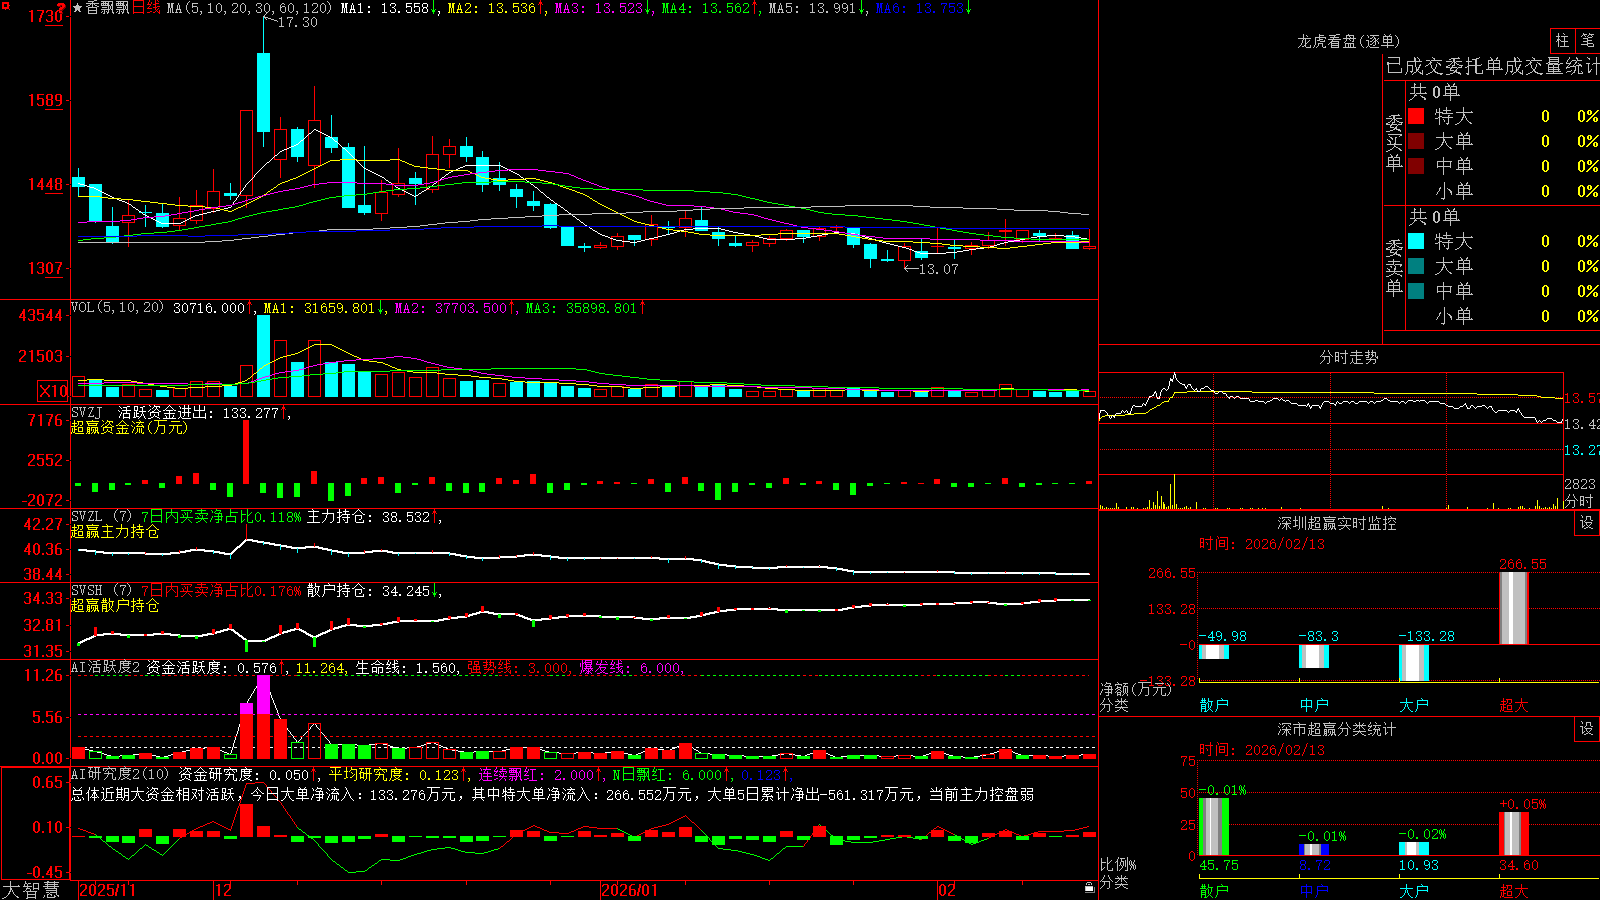Click the MA(5,10,20,30,60,120) indicator parameters
The image size is (1600, 900).
[249, 8]
